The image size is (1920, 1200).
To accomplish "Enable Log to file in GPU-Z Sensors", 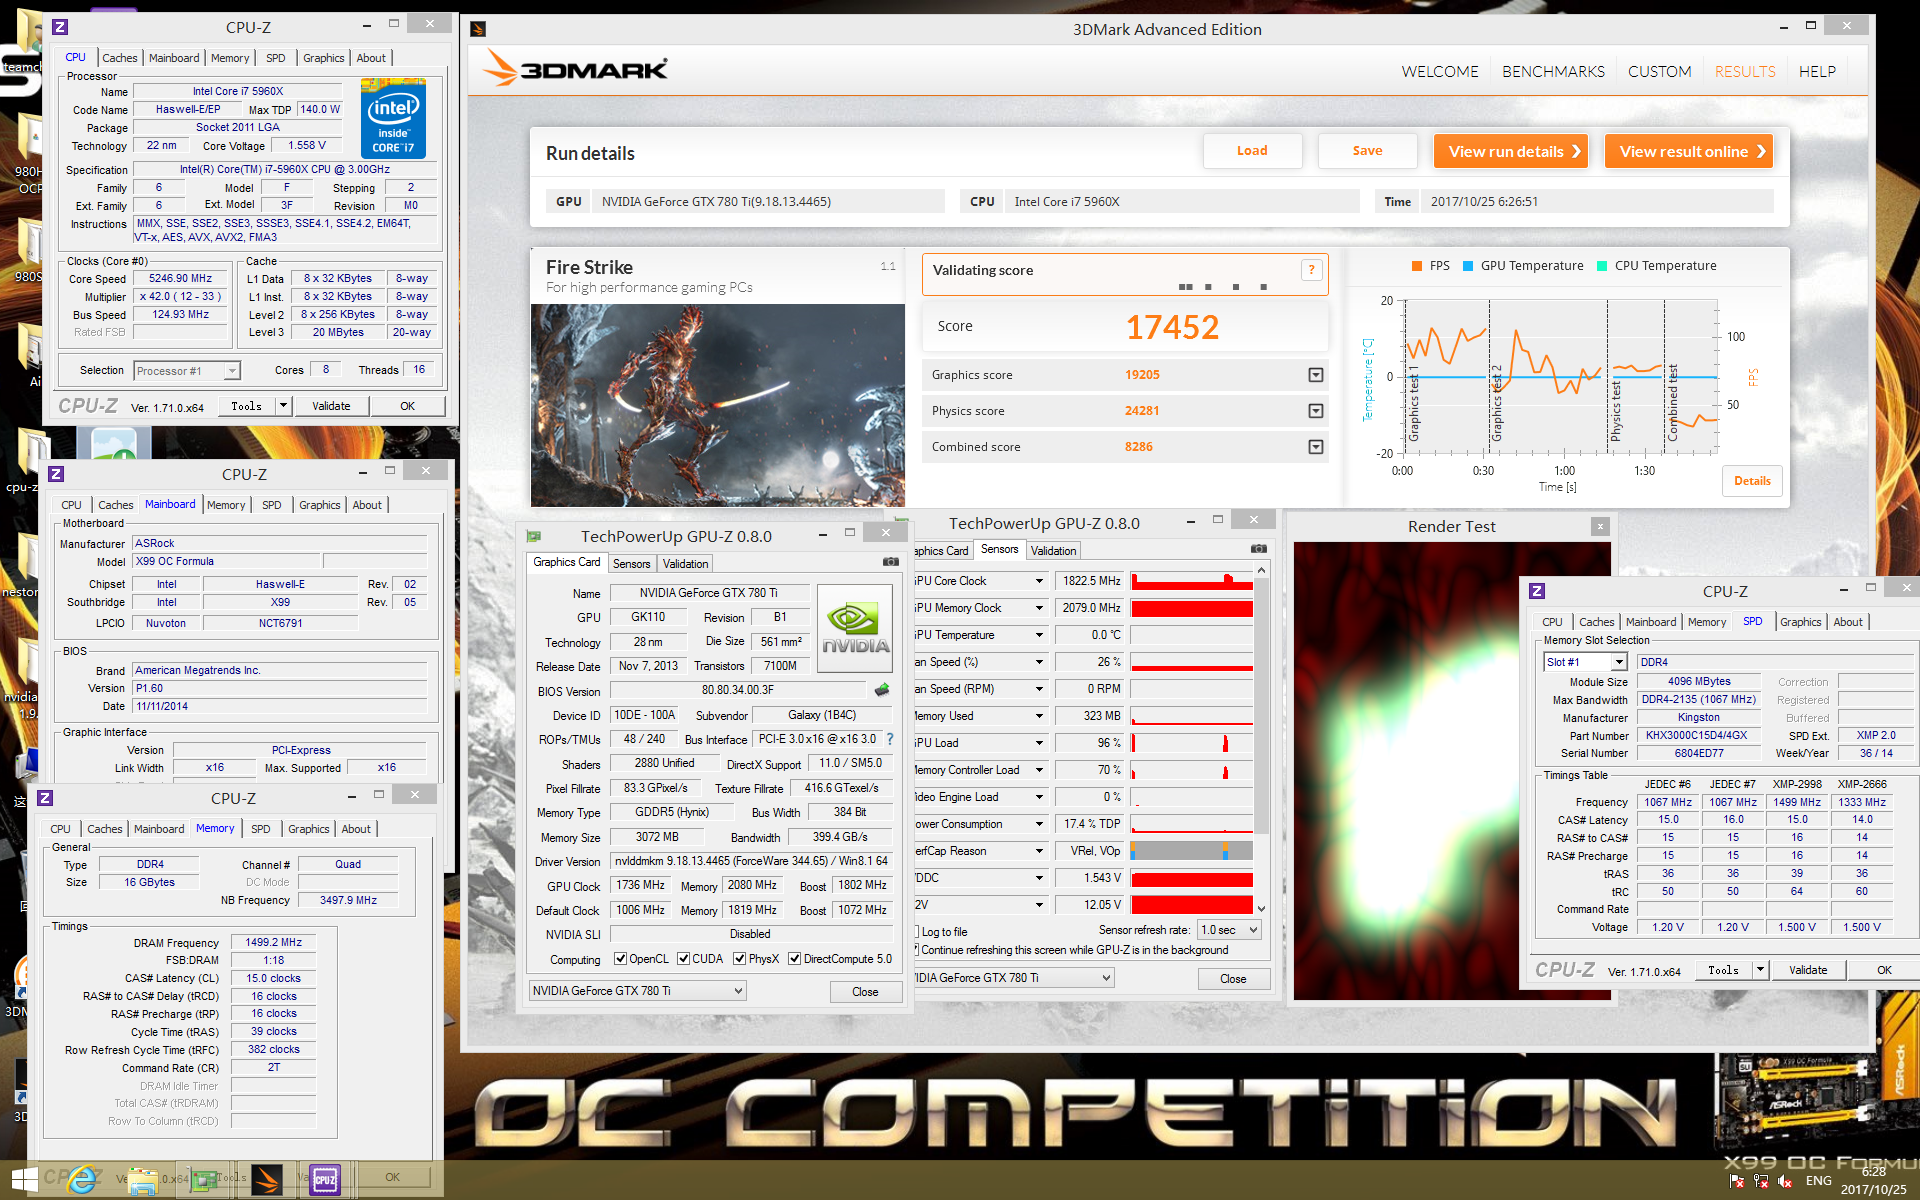I will (x=916, y=931).
